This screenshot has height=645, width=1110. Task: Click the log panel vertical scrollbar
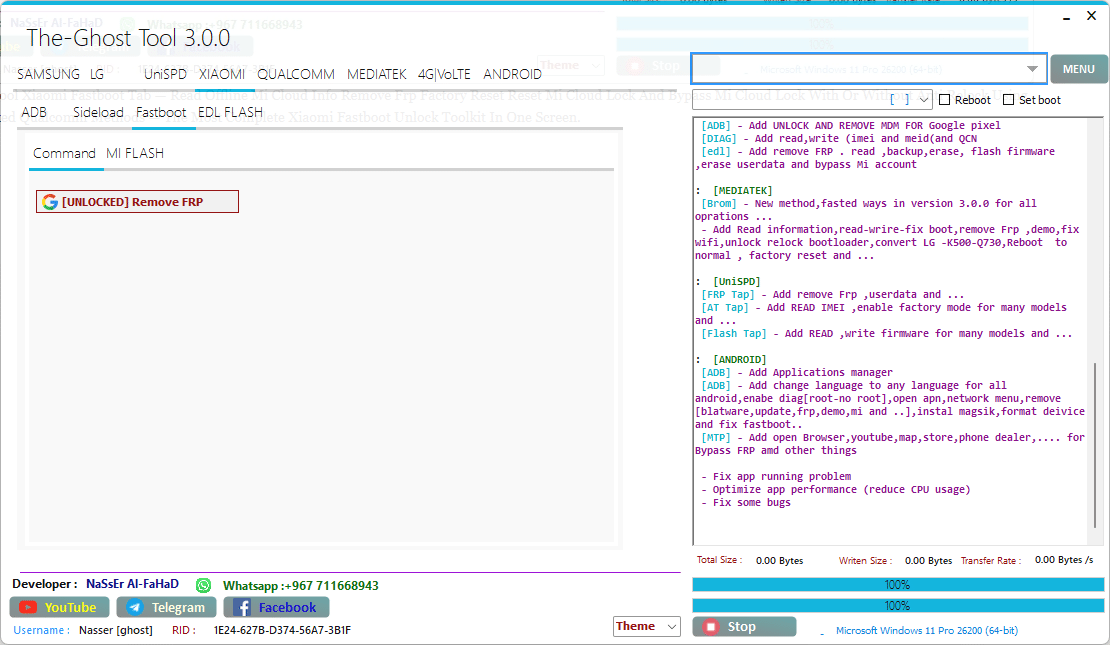[x=1094, y=445]
